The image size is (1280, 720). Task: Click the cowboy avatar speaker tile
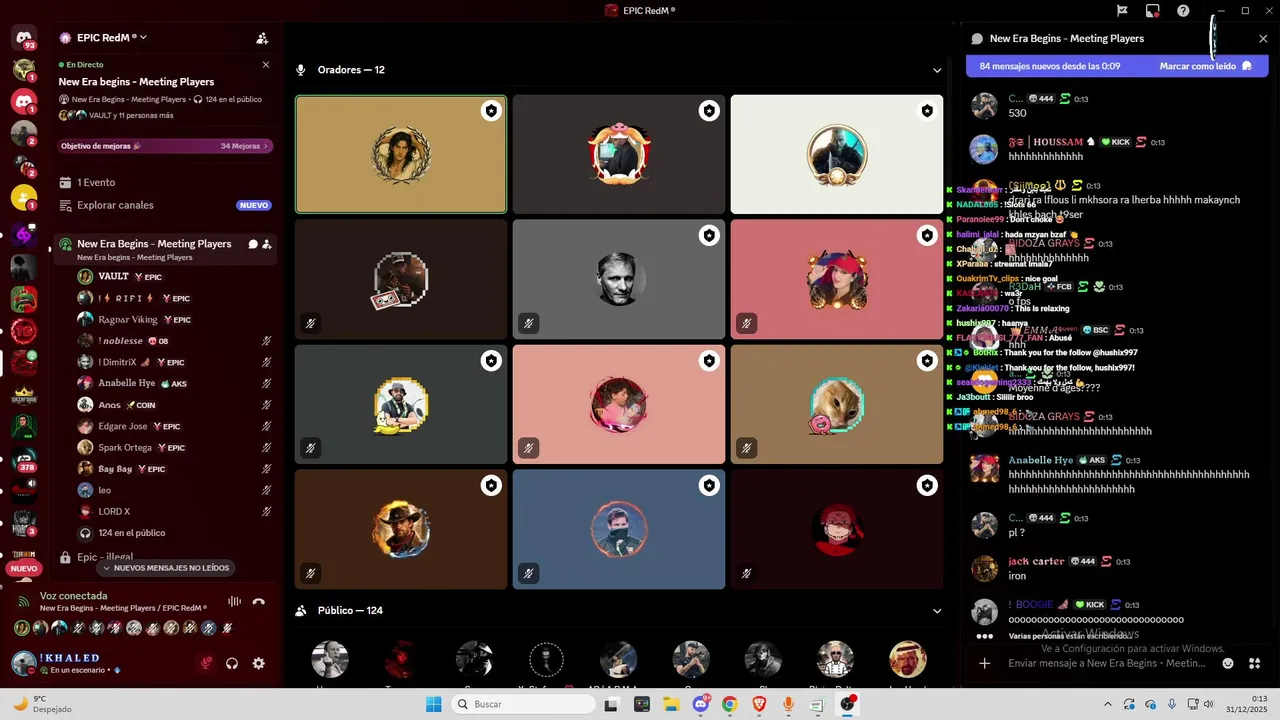coord(401,529)
